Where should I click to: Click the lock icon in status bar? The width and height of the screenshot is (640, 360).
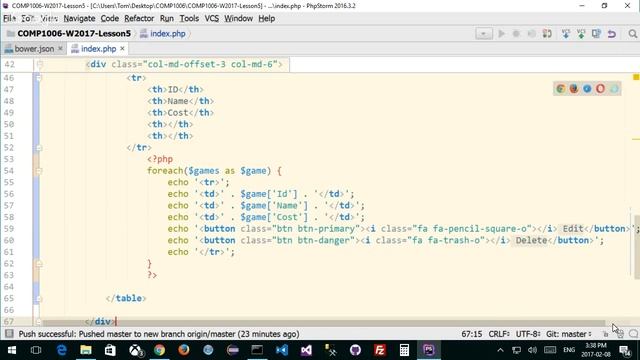click(x=606, y=334)
